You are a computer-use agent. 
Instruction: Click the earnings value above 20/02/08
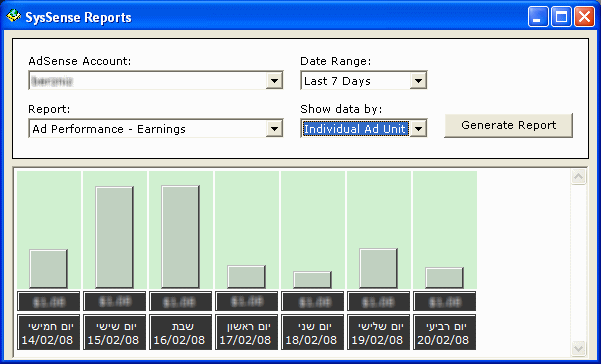pos(444,302)
